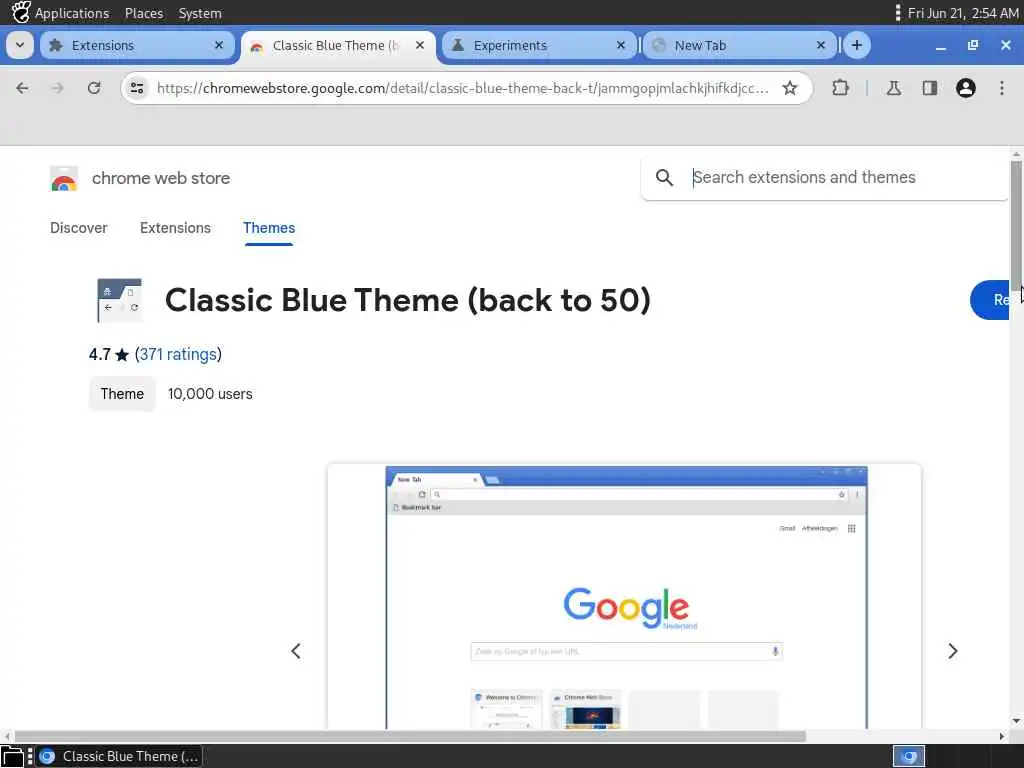Click the scroll right arrow at bottom

[x=1002, y=737]
